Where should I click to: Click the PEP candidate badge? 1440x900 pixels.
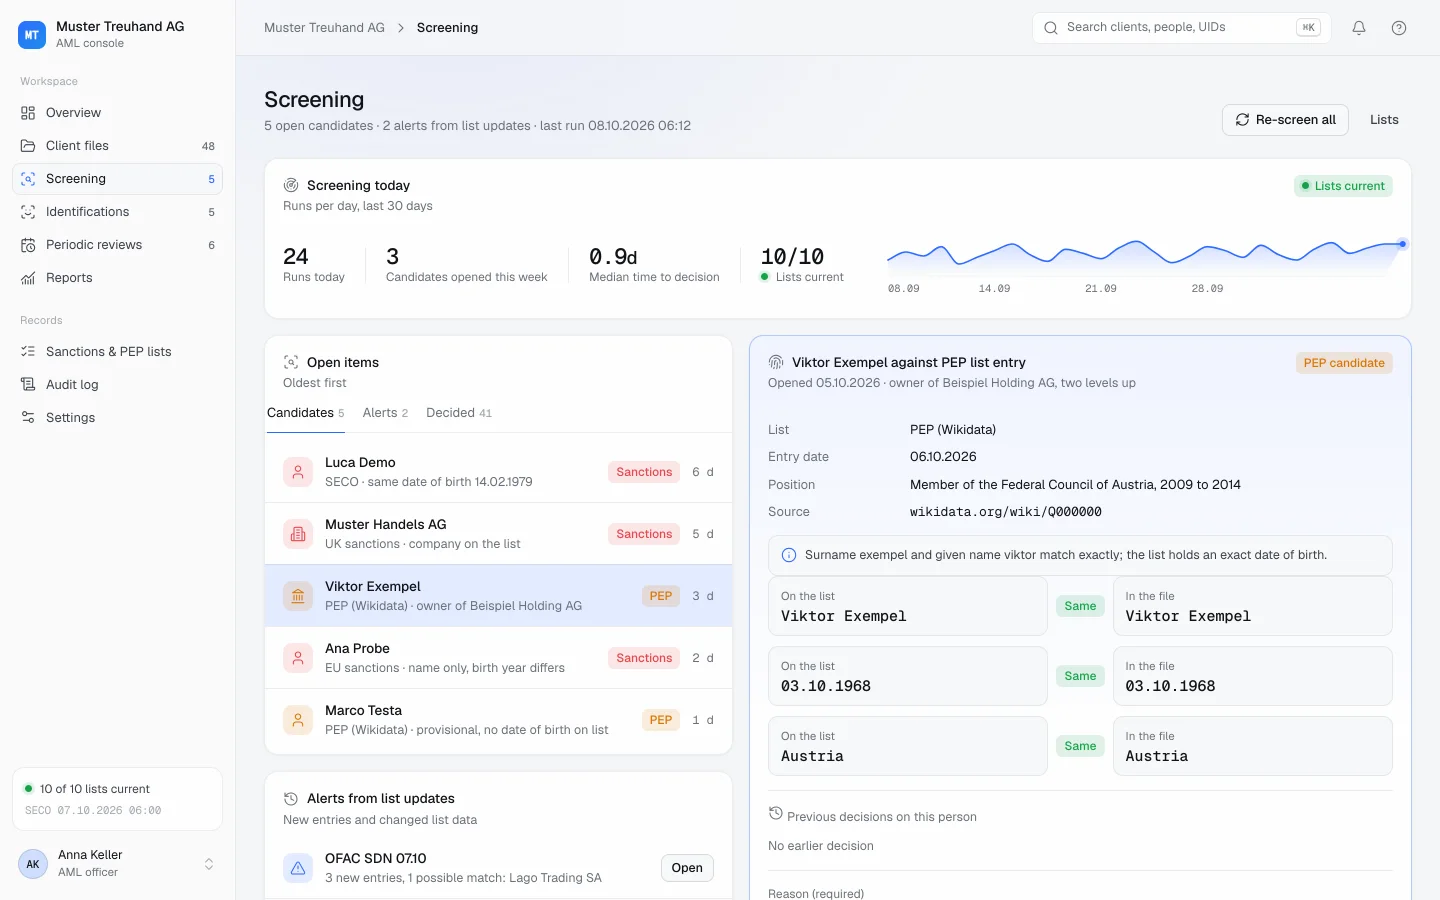click(1344, 363)
